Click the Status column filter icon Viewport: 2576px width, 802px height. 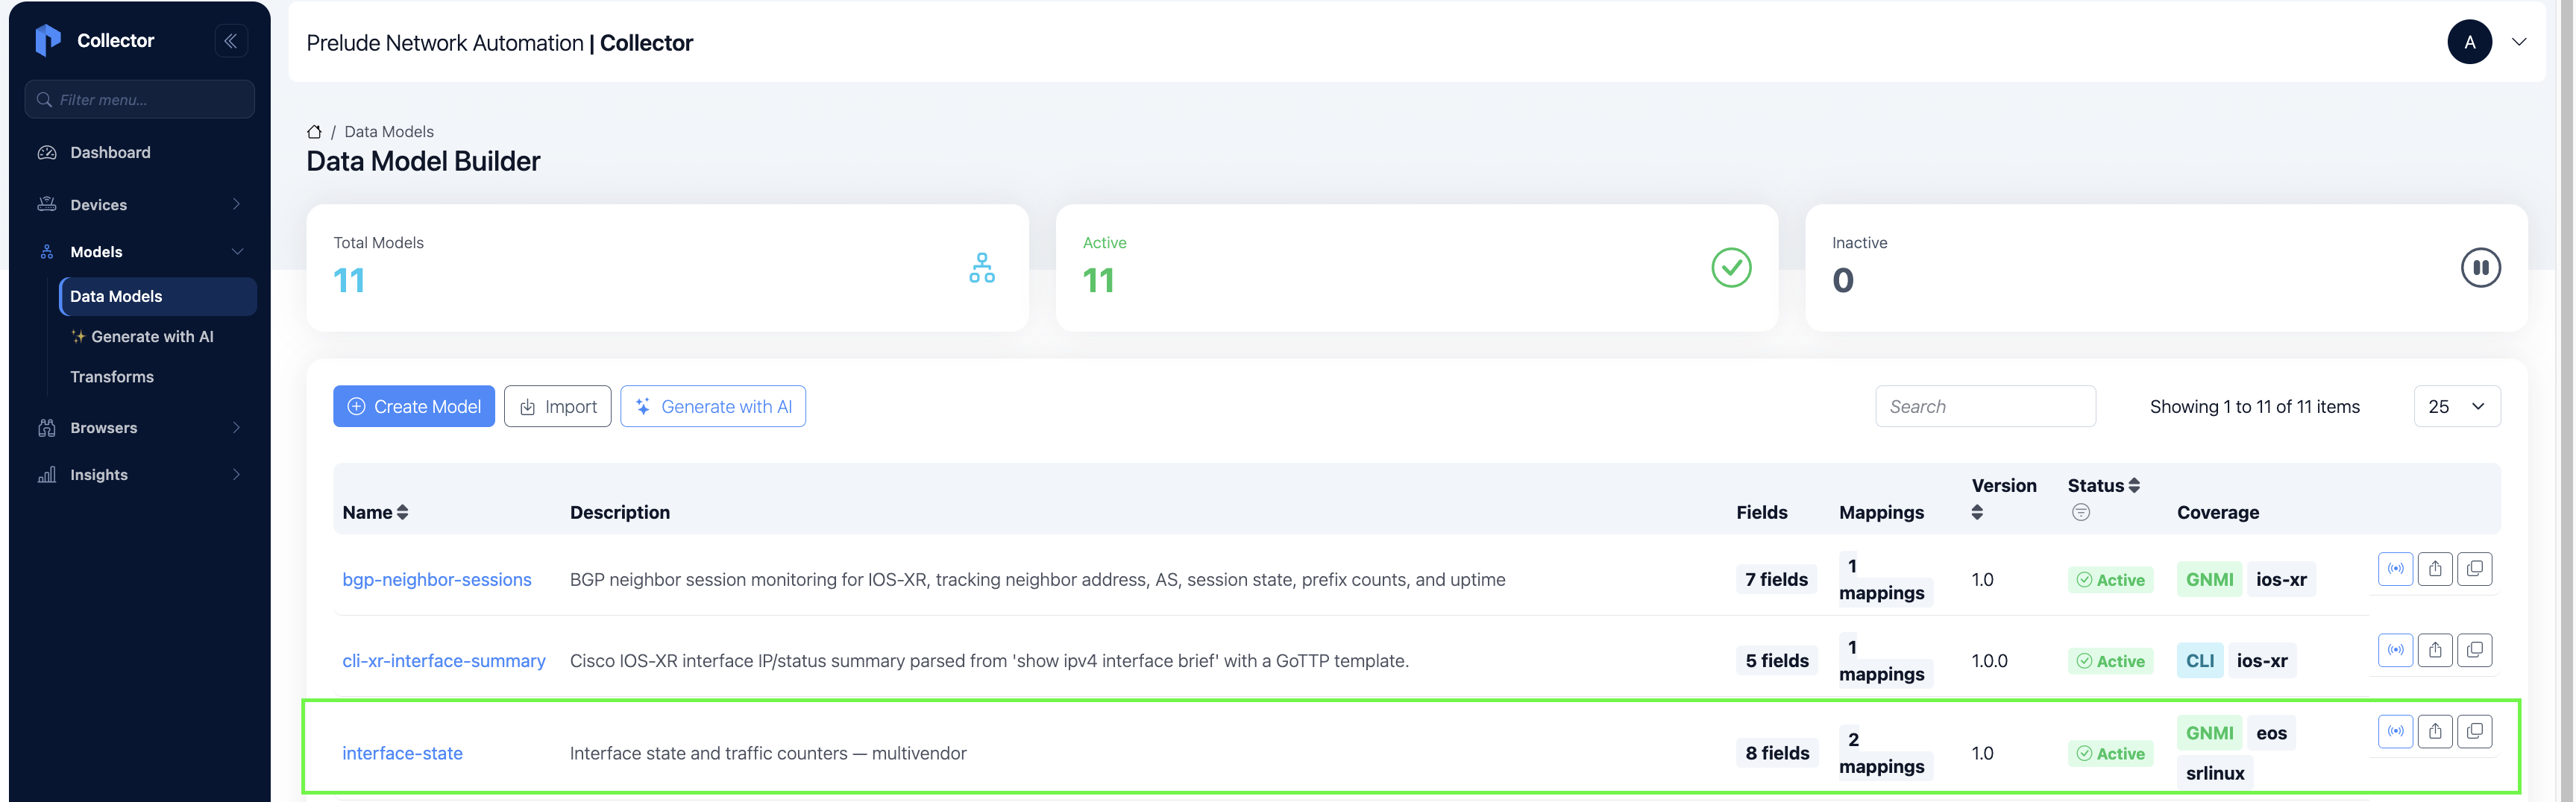point(2081,513)
